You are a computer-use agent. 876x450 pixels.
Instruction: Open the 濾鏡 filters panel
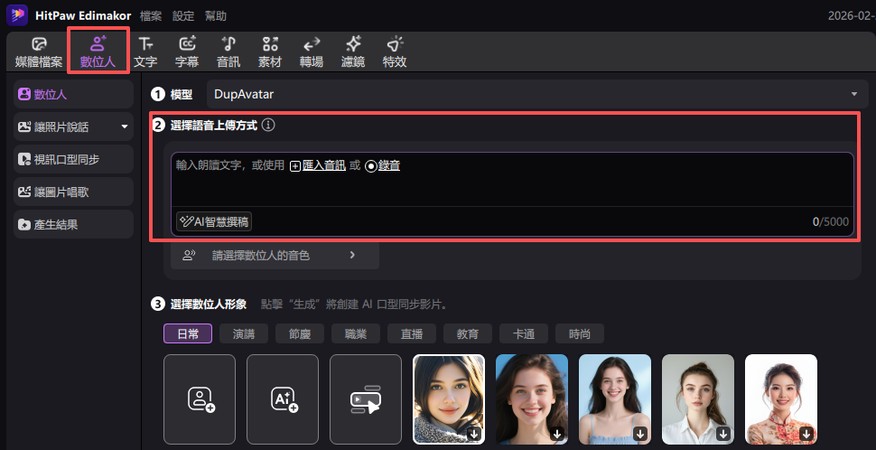(x=353, y=53)
